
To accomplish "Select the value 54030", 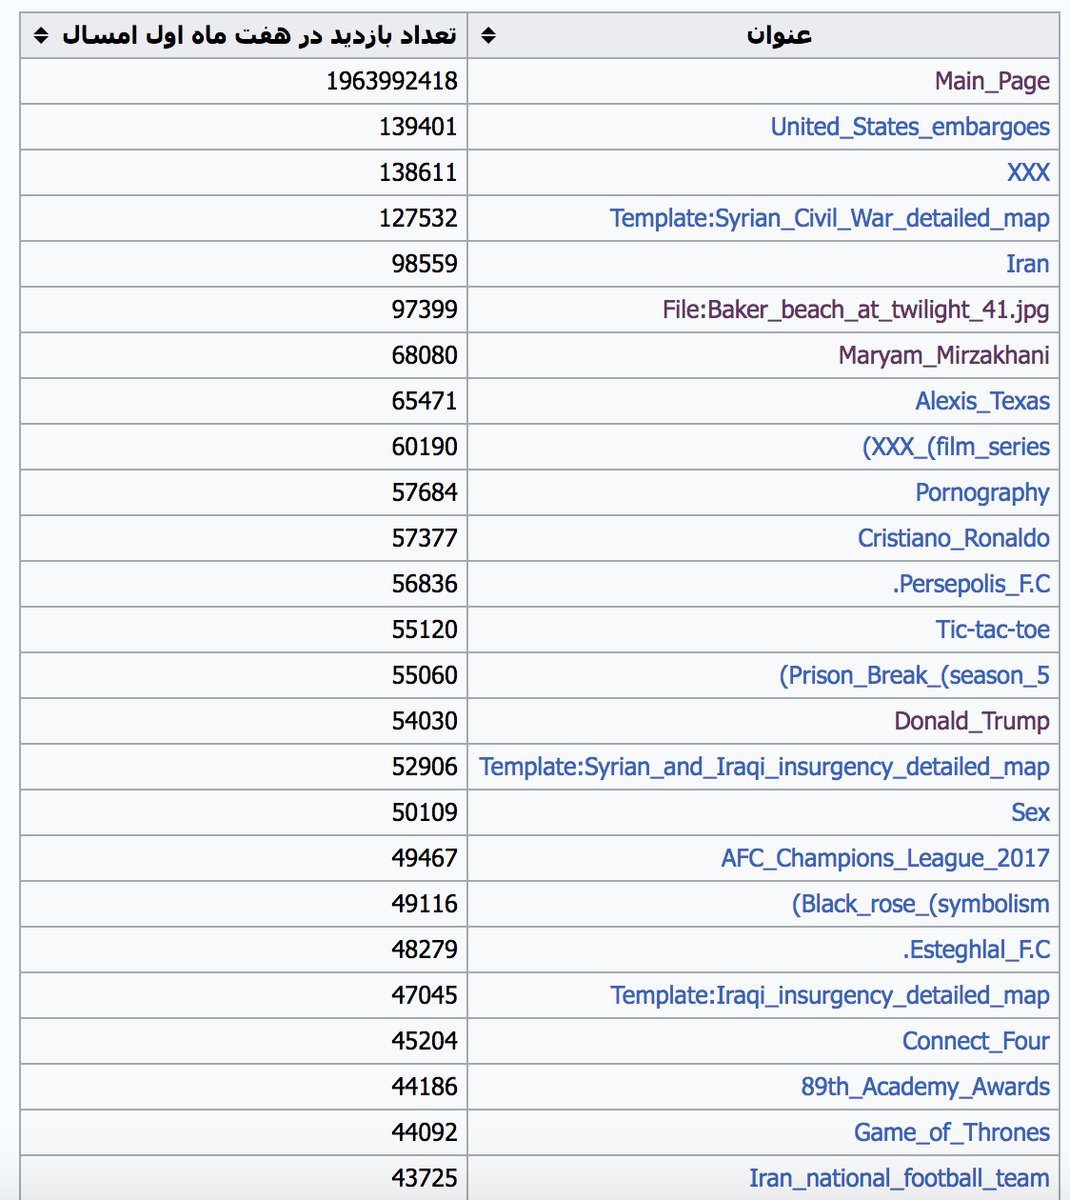I will pyautogui.click(x=425, y=721).
